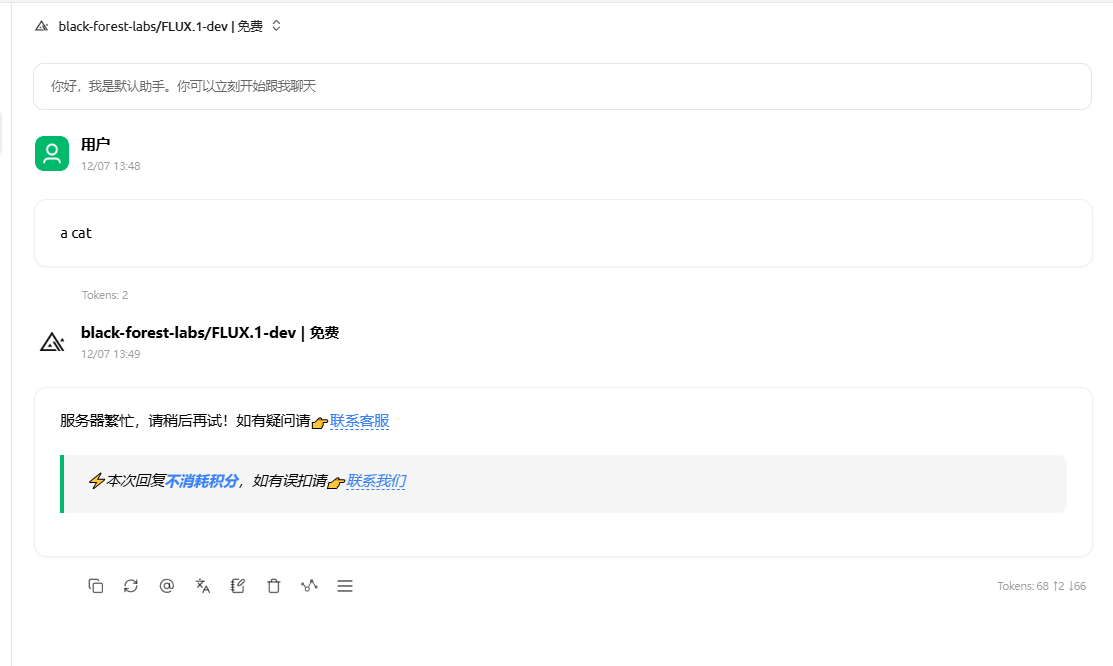Click the 联系我们 link
The height and width of the screenshot is (666, 1113).
point(376,481)
